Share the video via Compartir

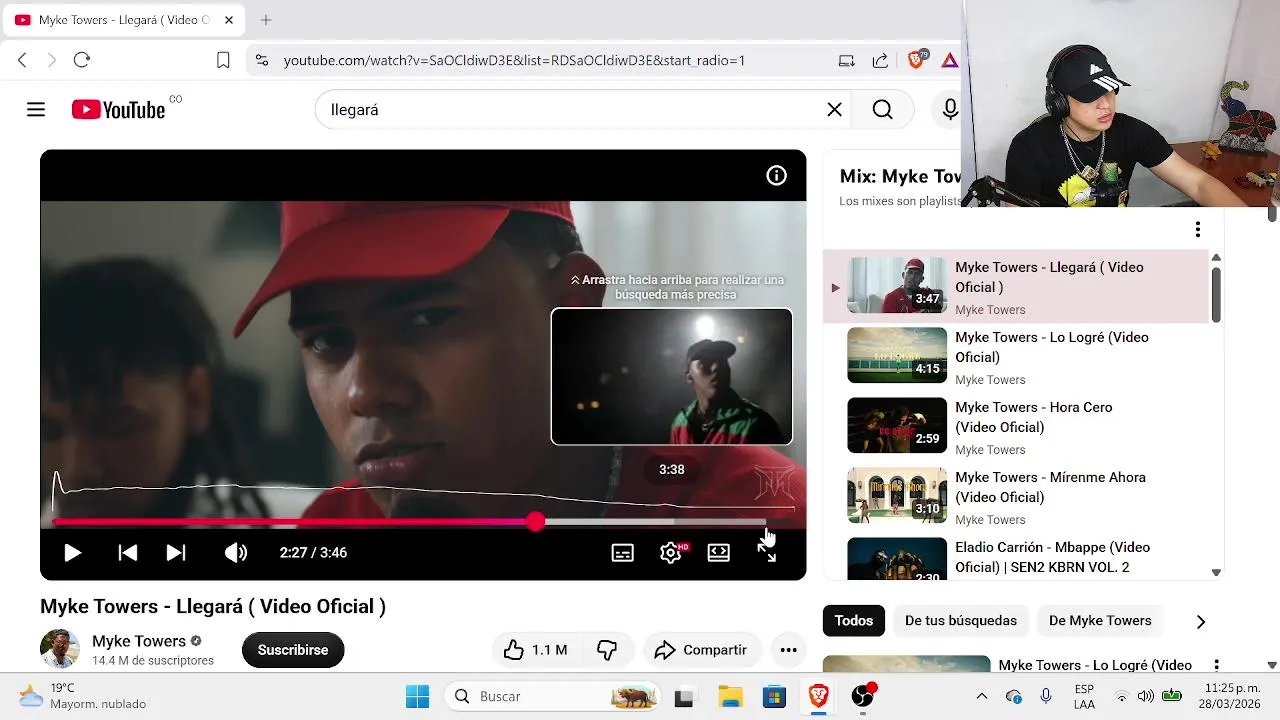point(701,650)
